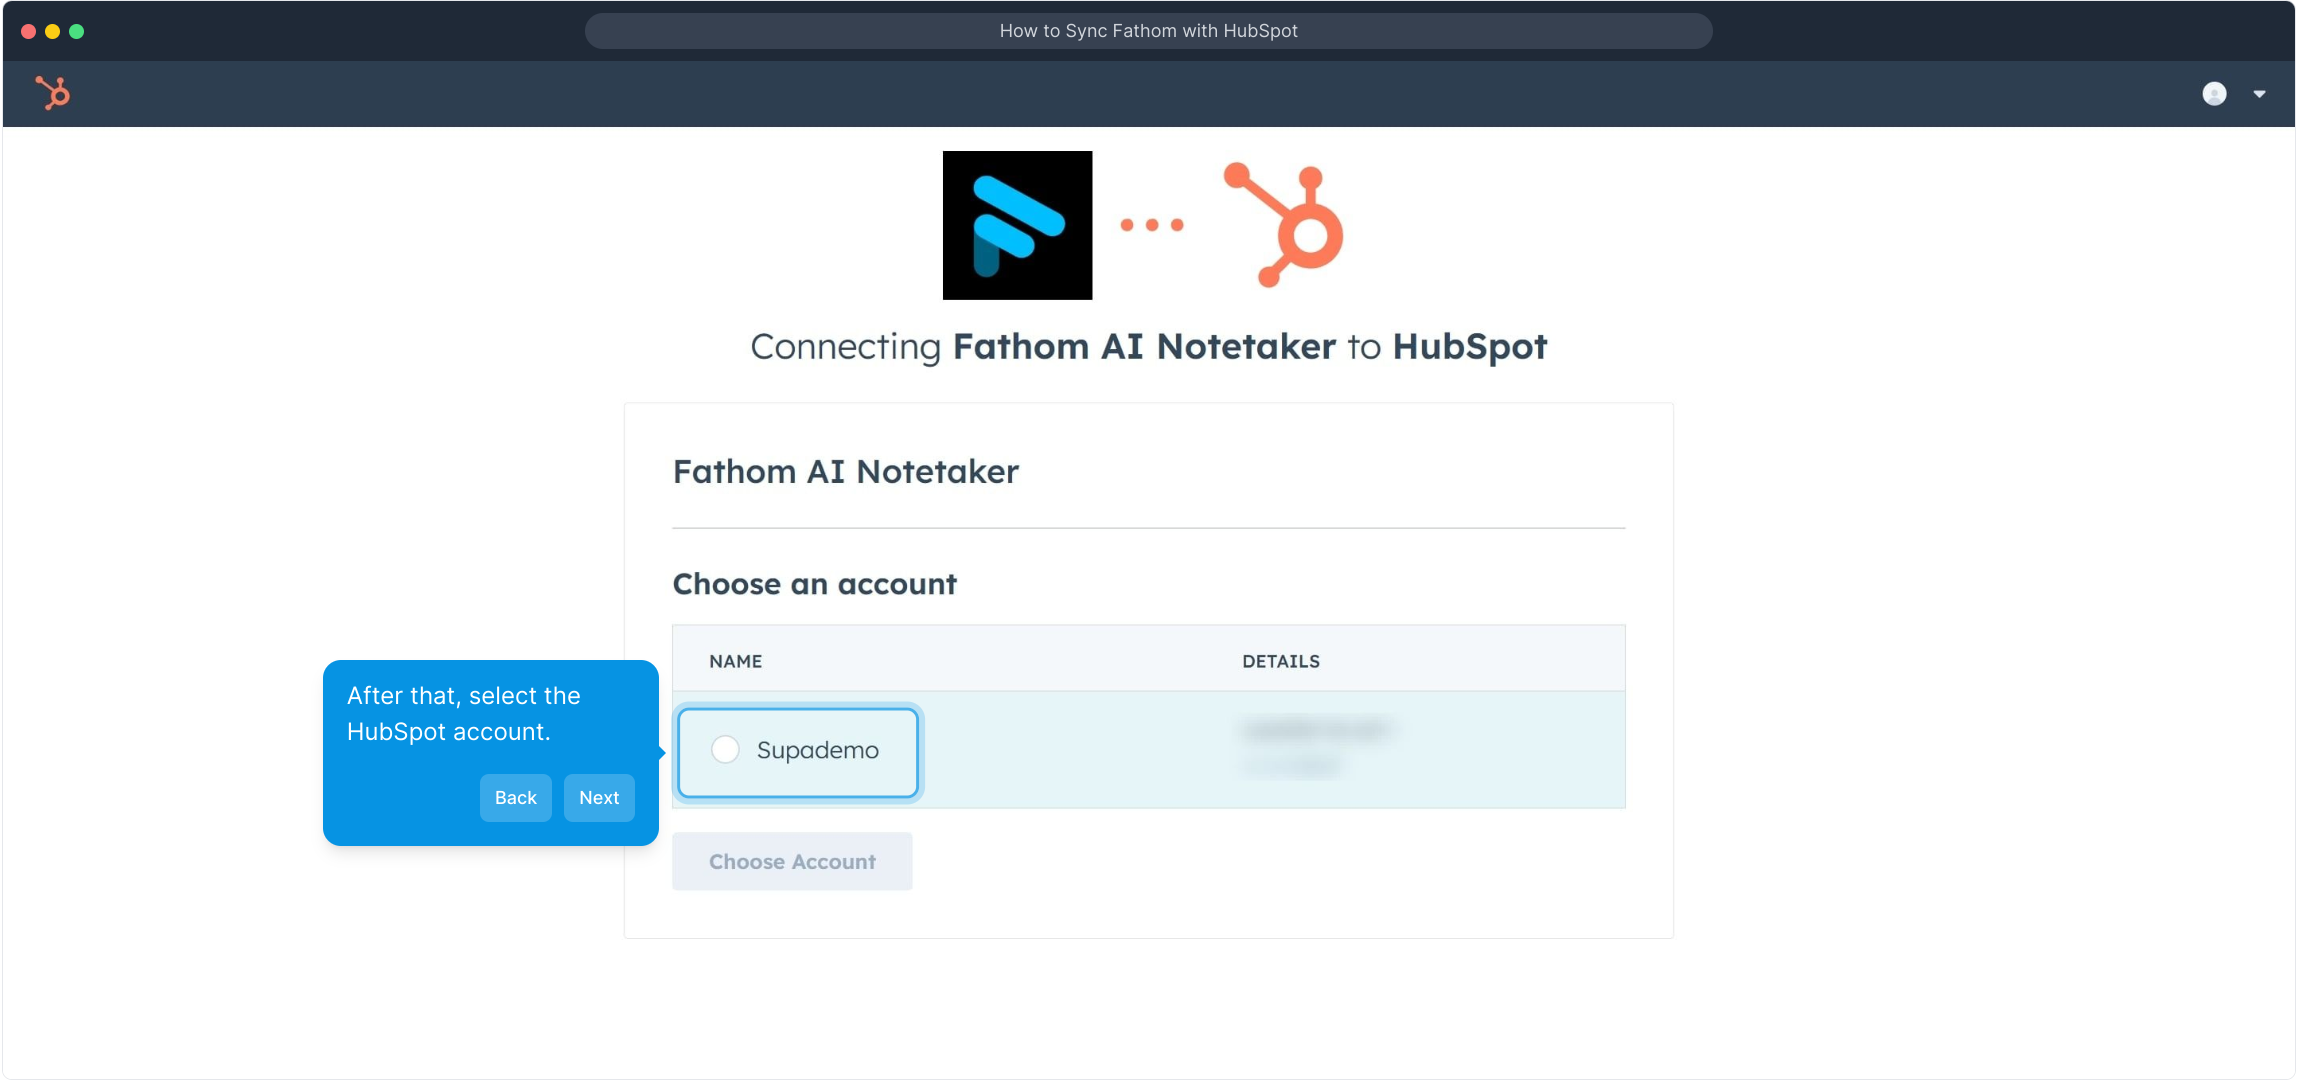Click the three connecting dots icon

tap(1152, 225)
